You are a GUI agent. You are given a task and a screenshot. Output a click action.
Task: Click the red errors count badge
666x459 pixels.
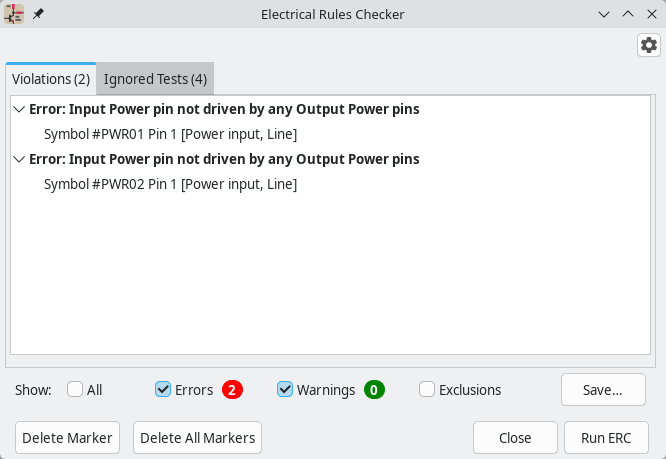(x=232, y=390)
